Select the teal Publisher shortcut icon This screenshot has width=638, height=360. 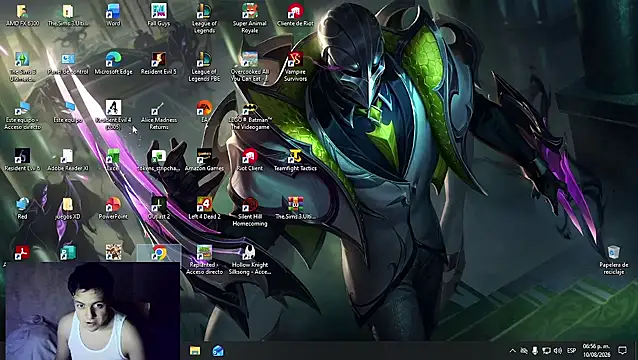click(x=68, y=253)
